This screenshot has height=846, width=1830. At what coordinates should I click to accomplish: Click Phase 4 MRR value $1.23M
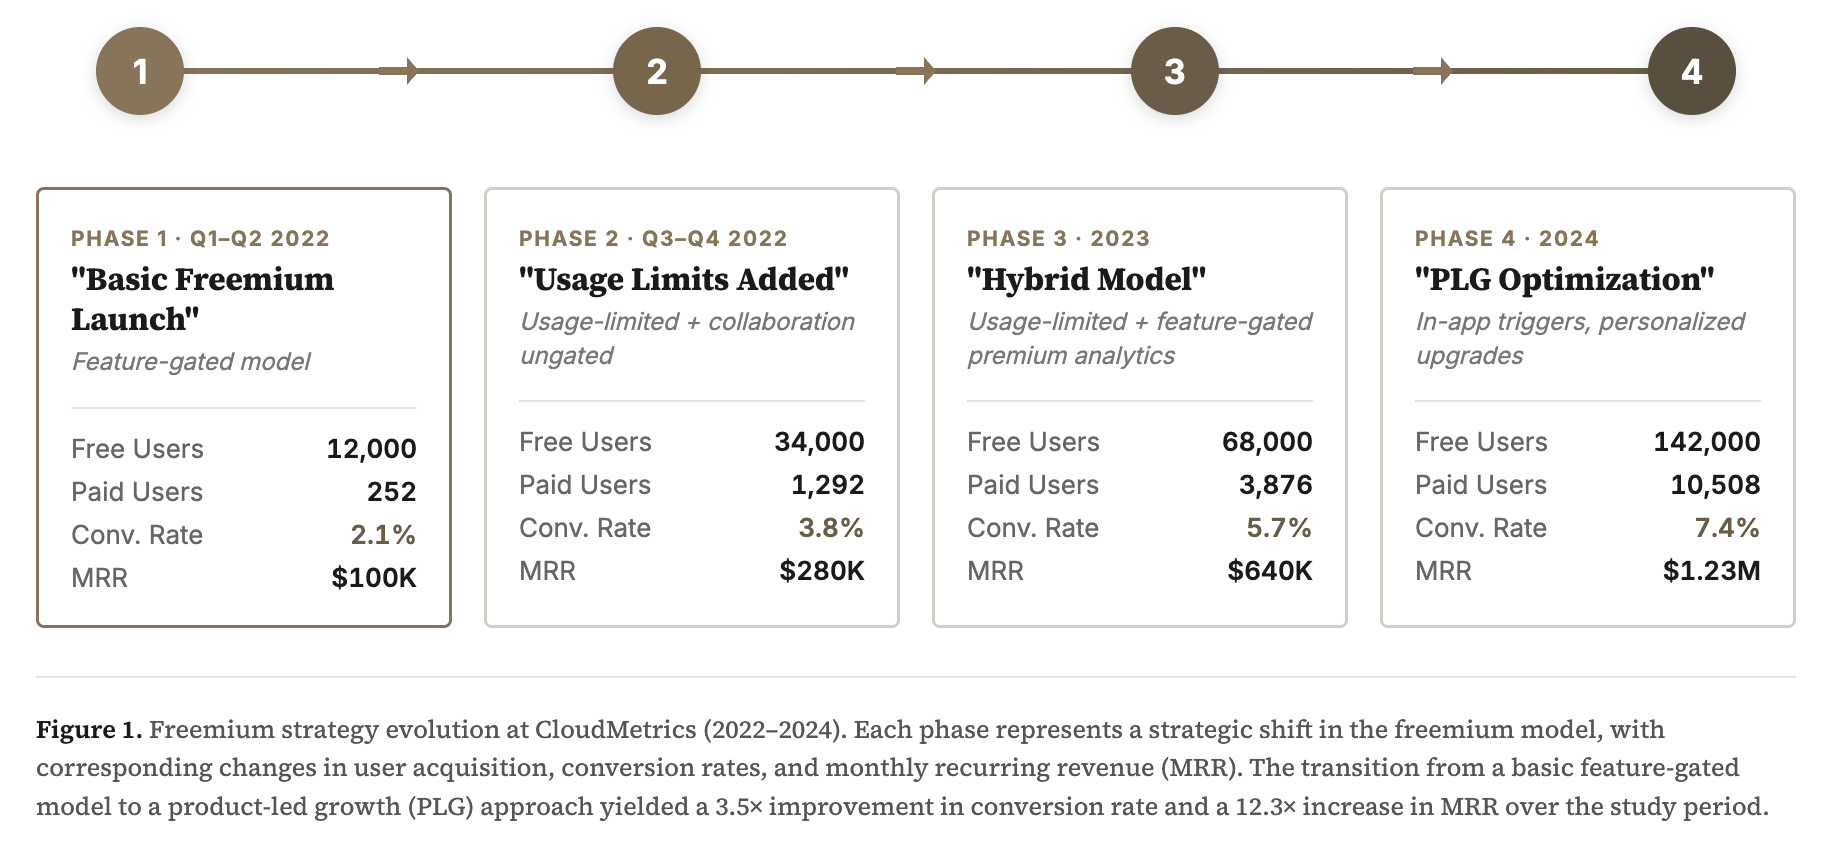(1711, 571)
